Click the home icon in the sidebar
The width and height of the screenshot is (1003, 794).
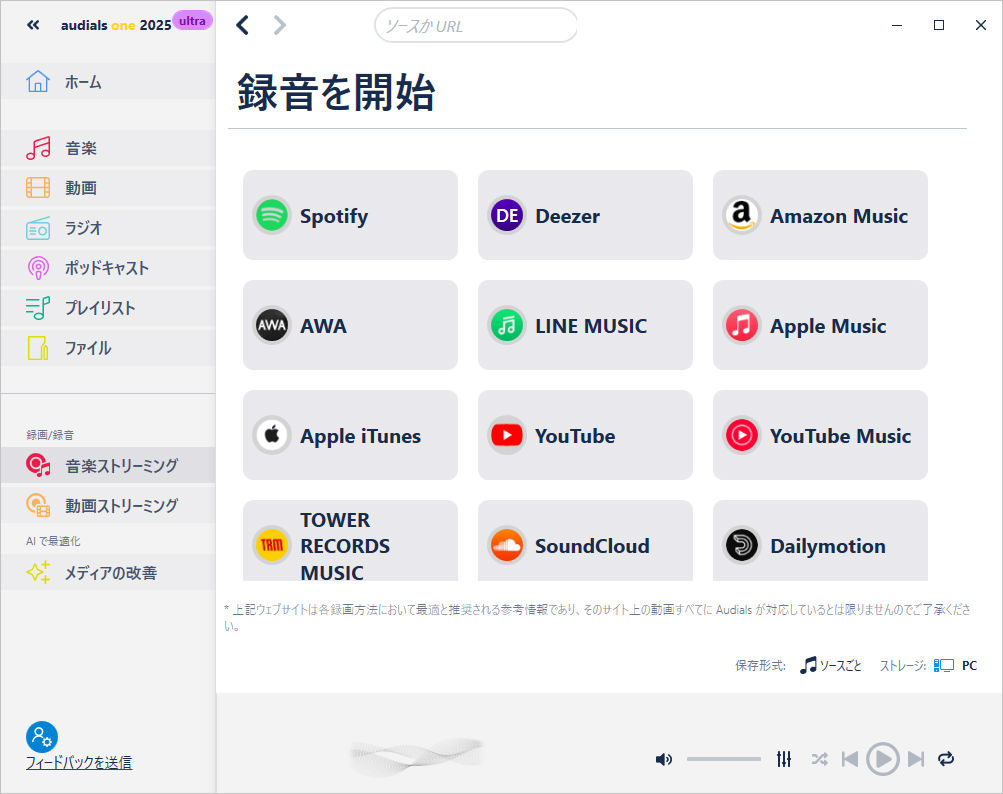(38, 81)
